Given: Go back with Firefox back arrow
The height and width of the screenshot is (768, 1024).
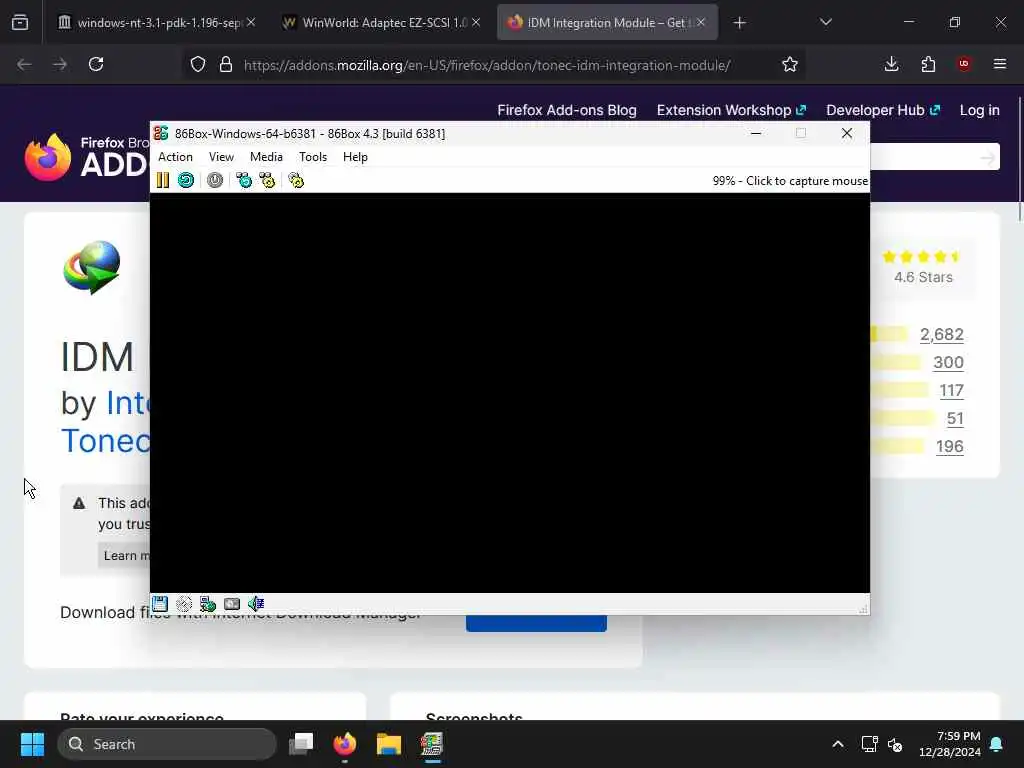Looking at the screenshot, I should (x=24, y=64).
